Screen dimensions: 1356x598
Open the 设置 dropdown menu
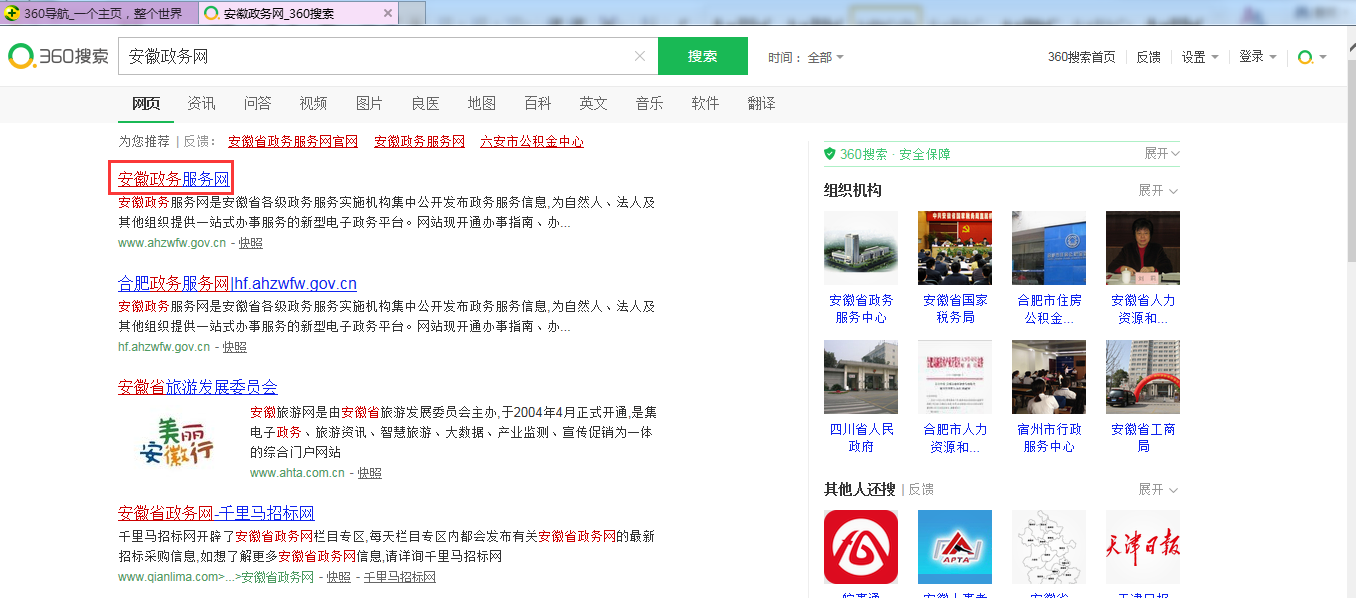(1199, 57)
